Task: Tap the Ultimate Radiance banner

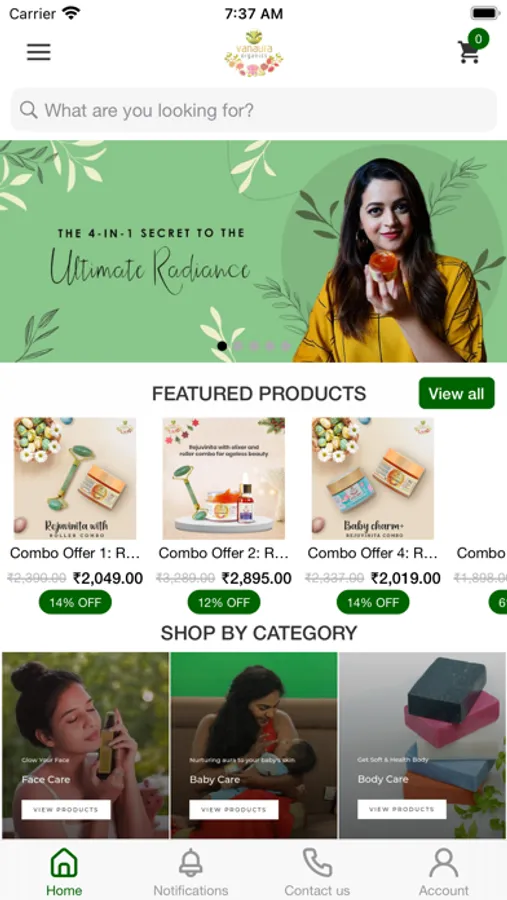Action: pos(253,251)
